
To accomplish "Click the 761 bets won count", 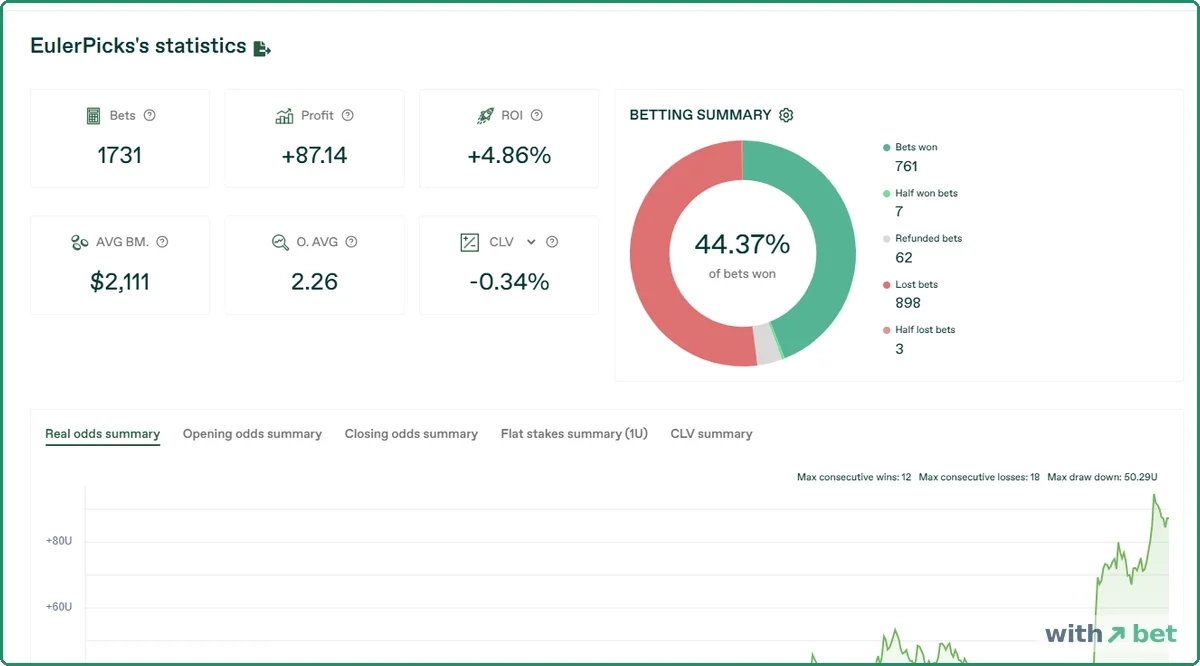I will coord(906,166).
